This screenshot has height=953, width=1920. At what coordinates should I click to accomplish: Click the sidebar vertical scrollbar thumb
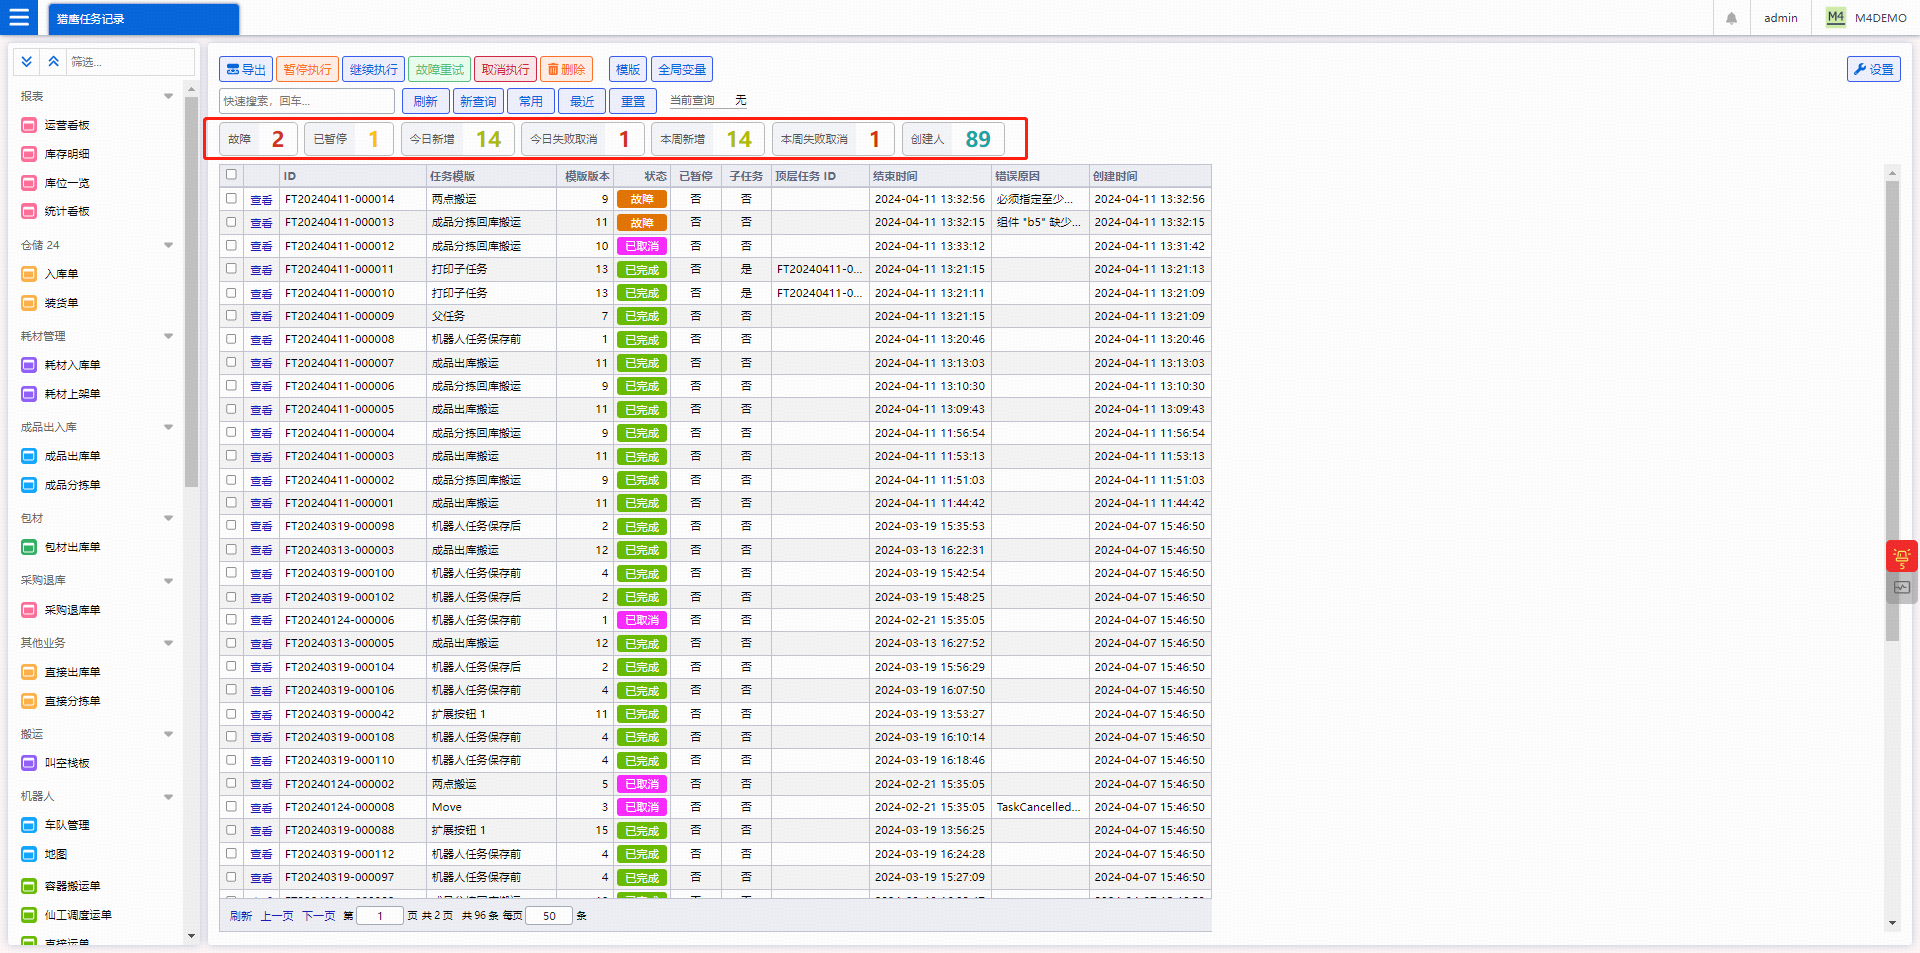coord(191,294)
